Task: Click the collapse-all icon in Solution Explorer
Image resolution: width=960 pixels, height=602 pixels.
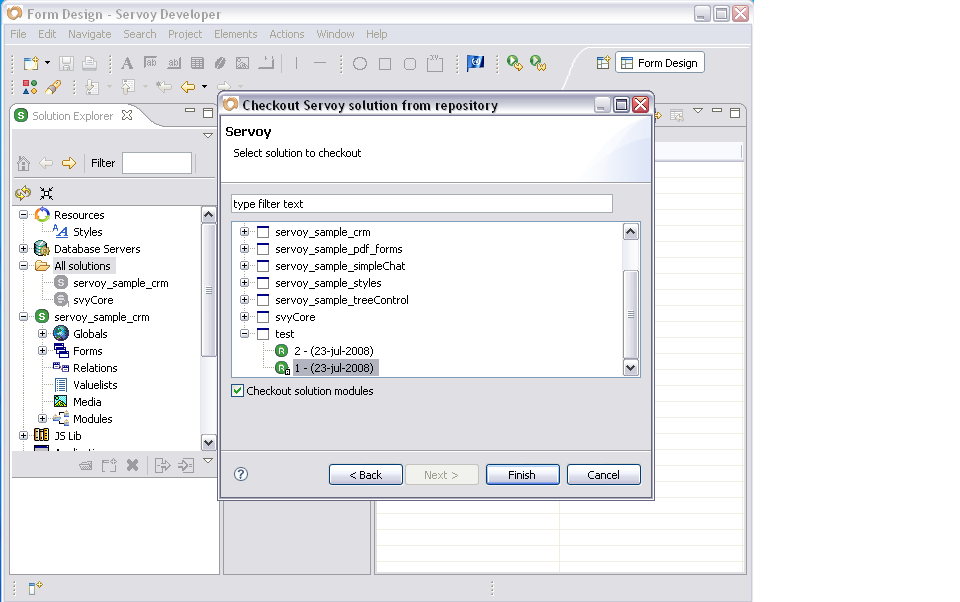Action: 47,194
